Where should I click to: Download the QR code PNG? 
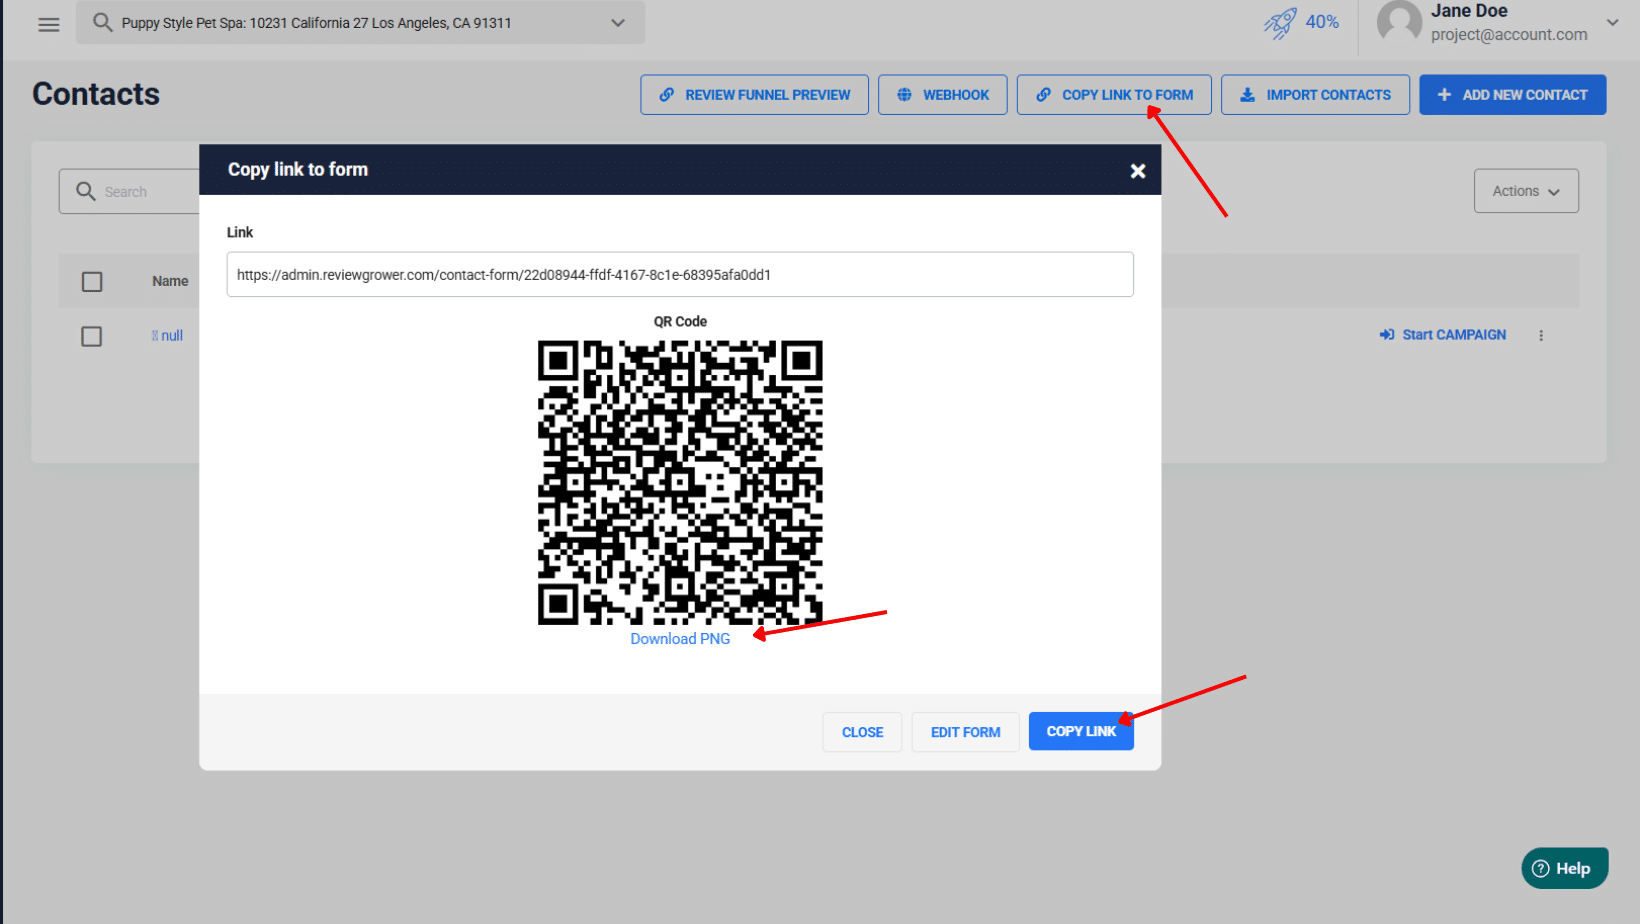point(680,639)
